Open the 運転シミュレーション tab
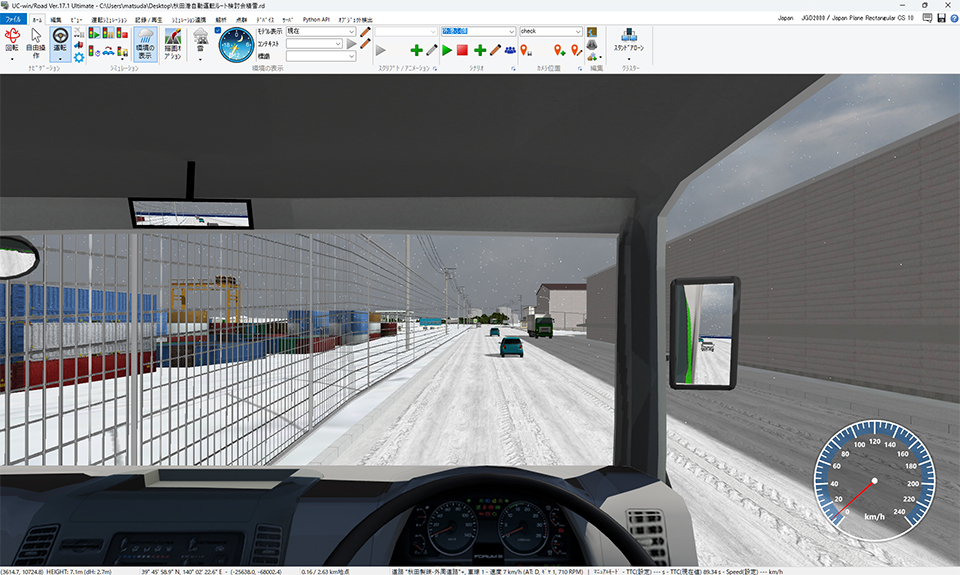Image resolution: width=960 pixels, height=575 pixels. coord(109,20)
